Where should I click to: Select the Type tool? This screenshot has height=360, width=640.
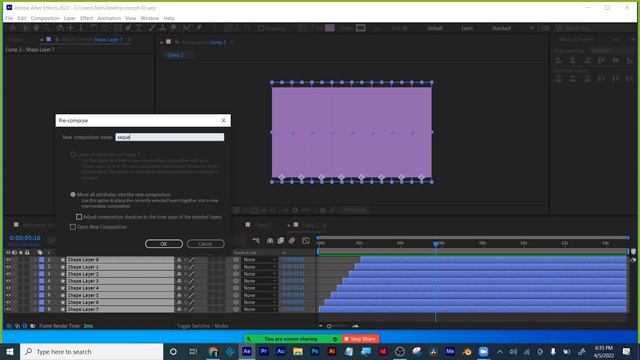click(x=139, y=28)
